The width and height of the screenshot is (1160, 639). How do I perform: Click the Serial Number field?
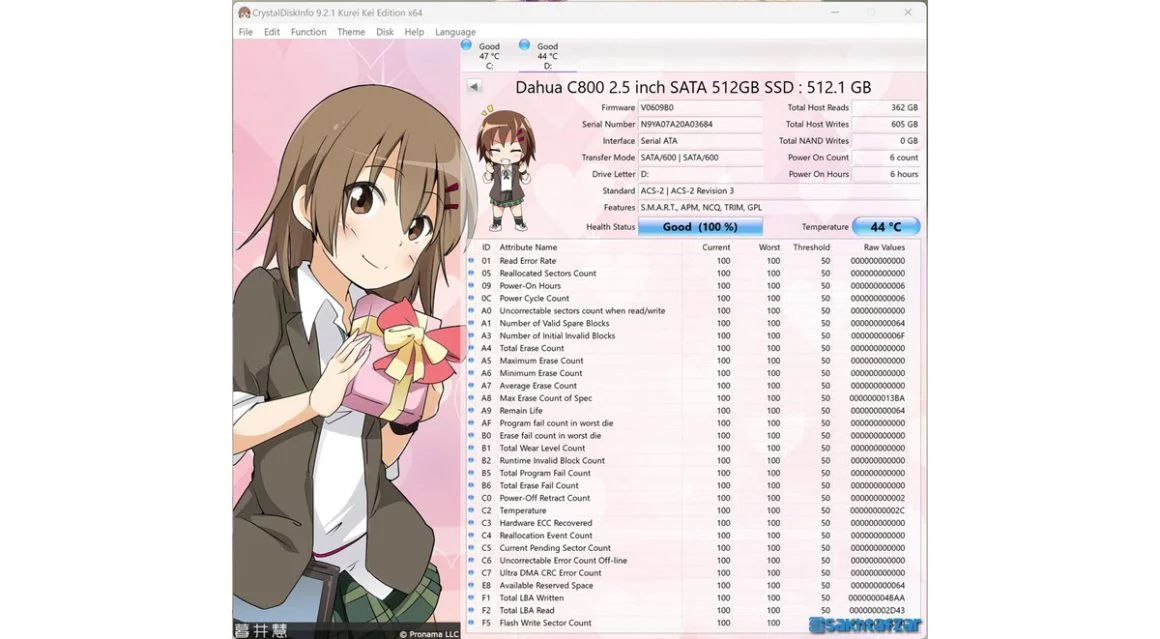click(700, 124)
